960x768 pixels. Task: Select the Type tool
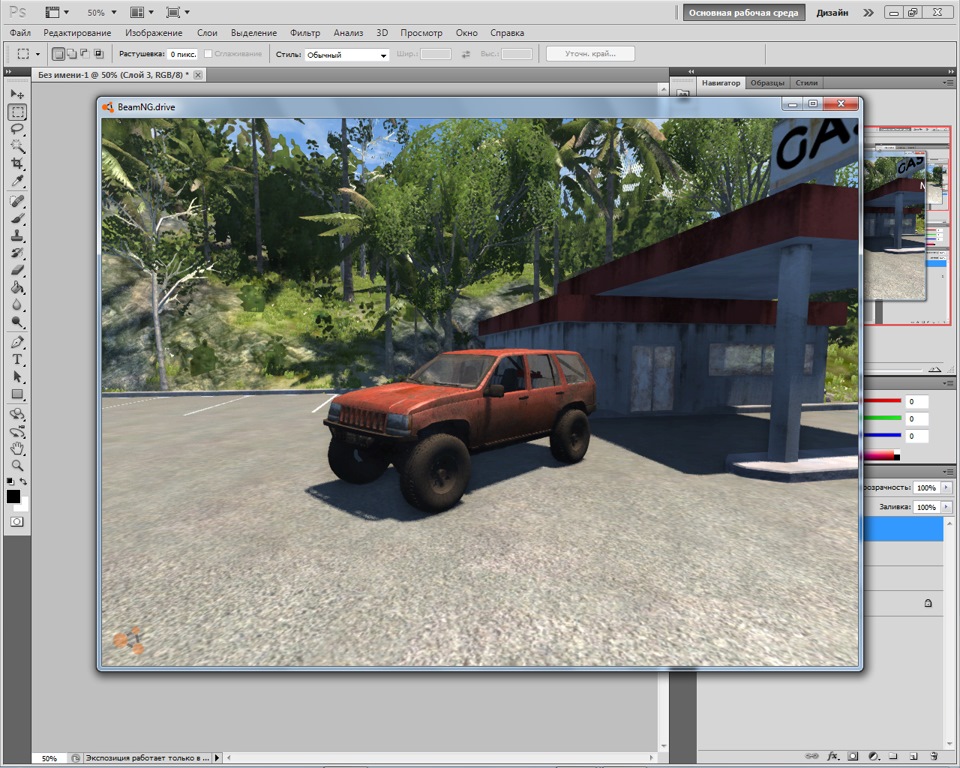(17, 360)
